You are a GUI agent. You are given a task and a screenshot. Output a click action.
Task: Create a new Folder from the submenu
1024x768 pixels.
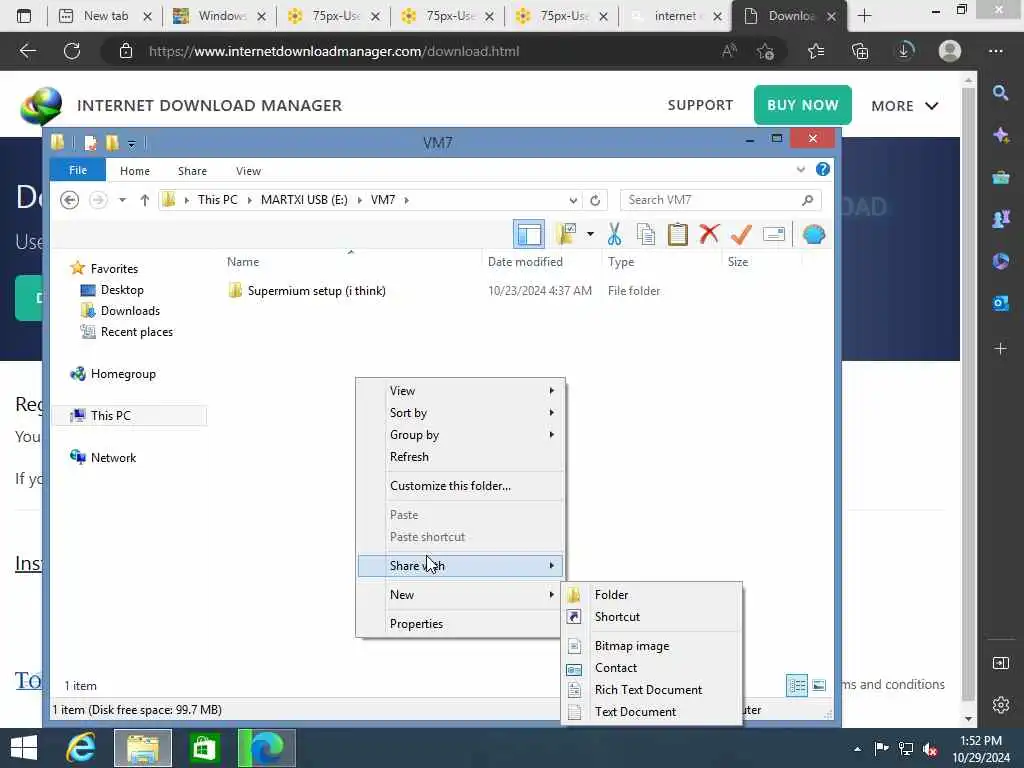[651, 594]
